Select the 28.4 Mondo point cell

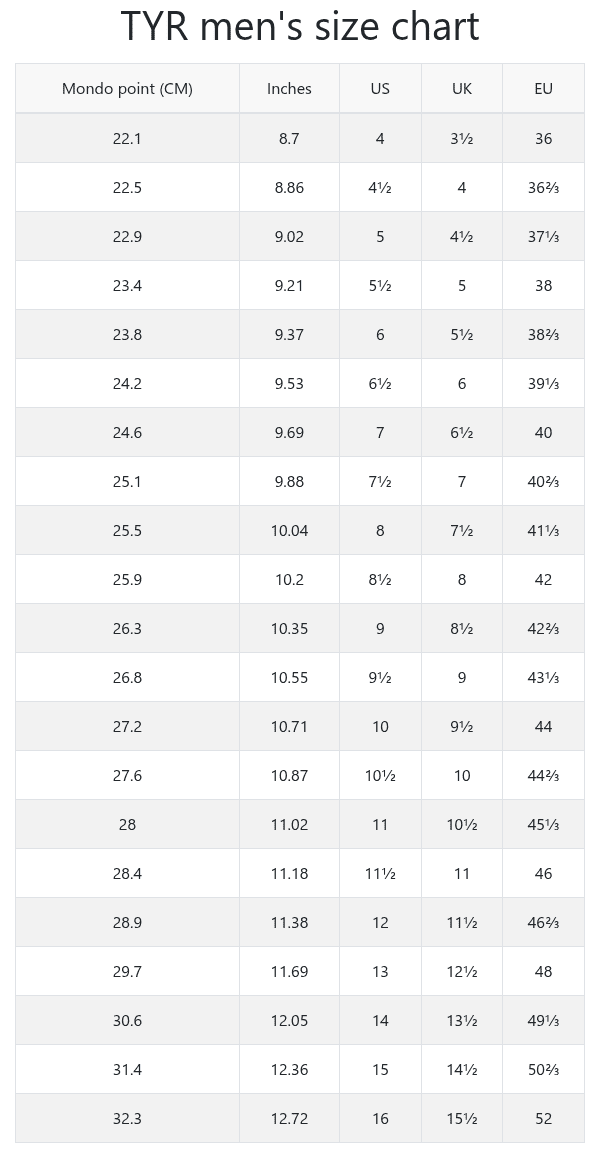click(x=127, y=874)
